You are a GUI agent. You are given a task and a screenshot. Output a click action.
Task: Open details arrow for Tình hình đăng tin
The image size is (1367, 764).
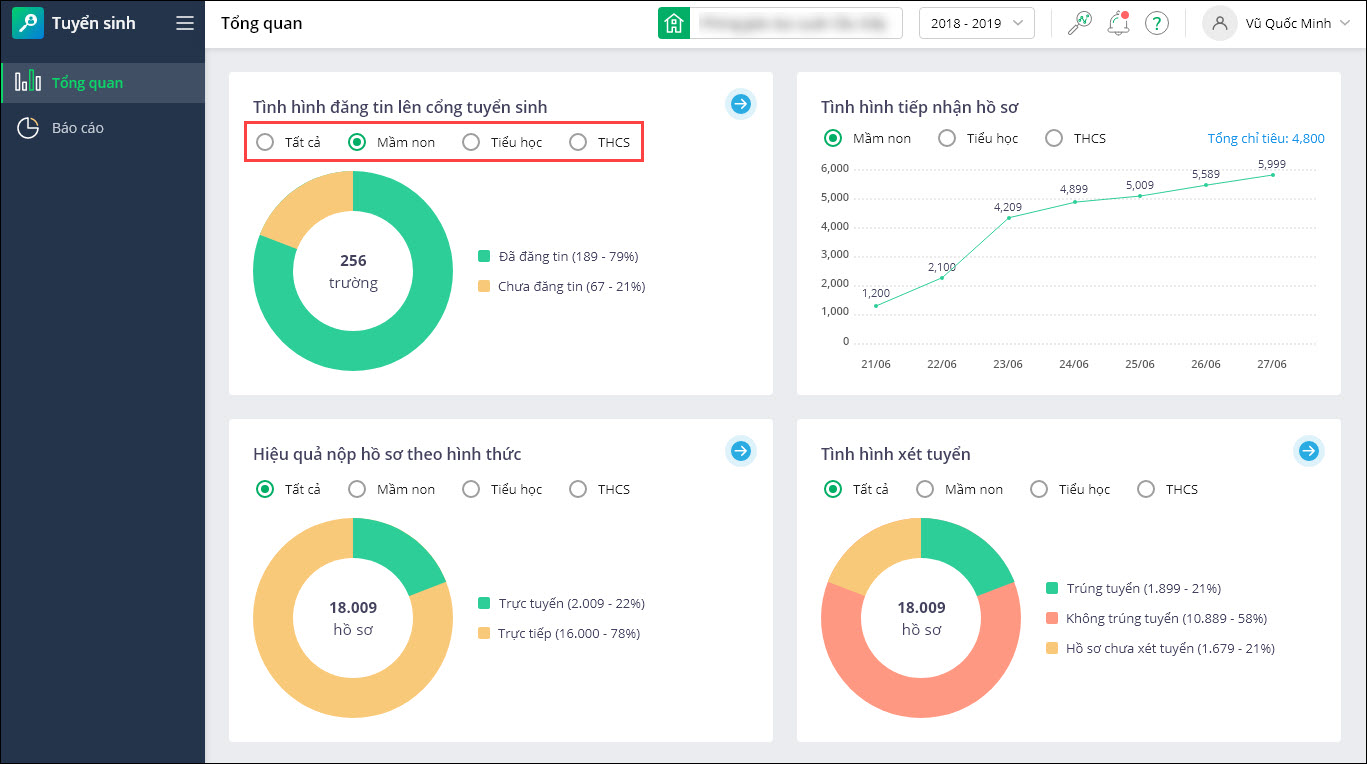point(740,104)
